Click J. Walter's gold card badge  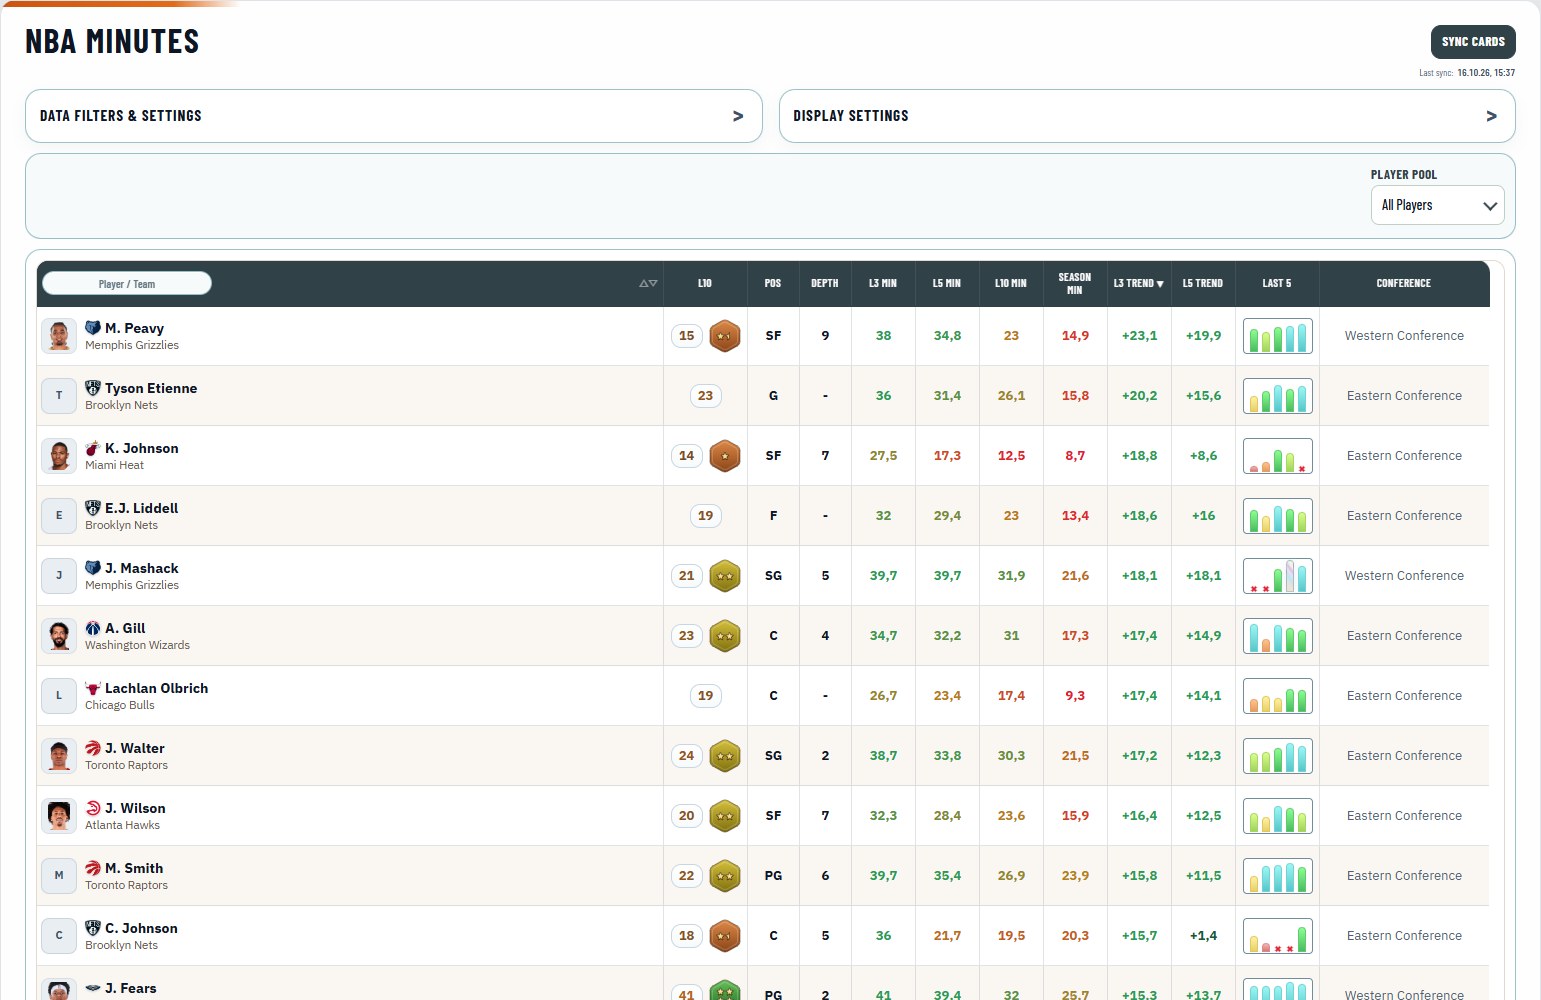coord(725,756)
